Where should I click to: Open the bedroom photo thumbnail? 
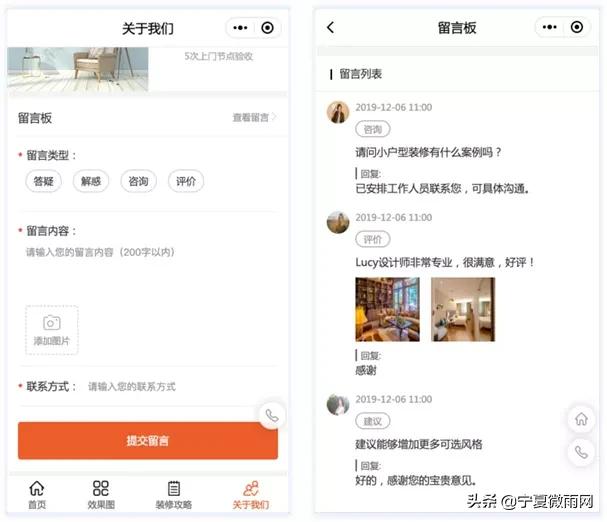click(x=463, y=309)
